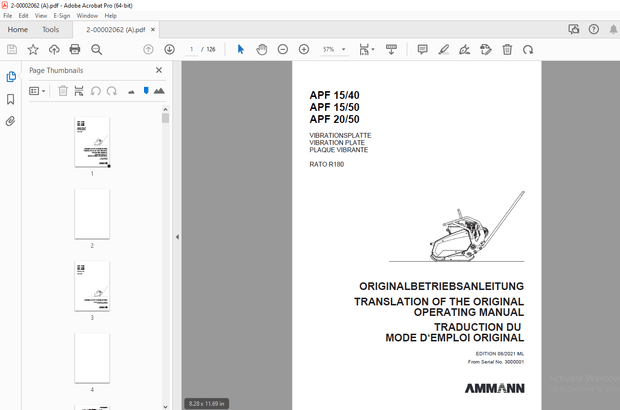This screenshot has height=410, width=620.
Task: Select the 2-00002062 (A).pdf document tab
Action: coord(115,30)
